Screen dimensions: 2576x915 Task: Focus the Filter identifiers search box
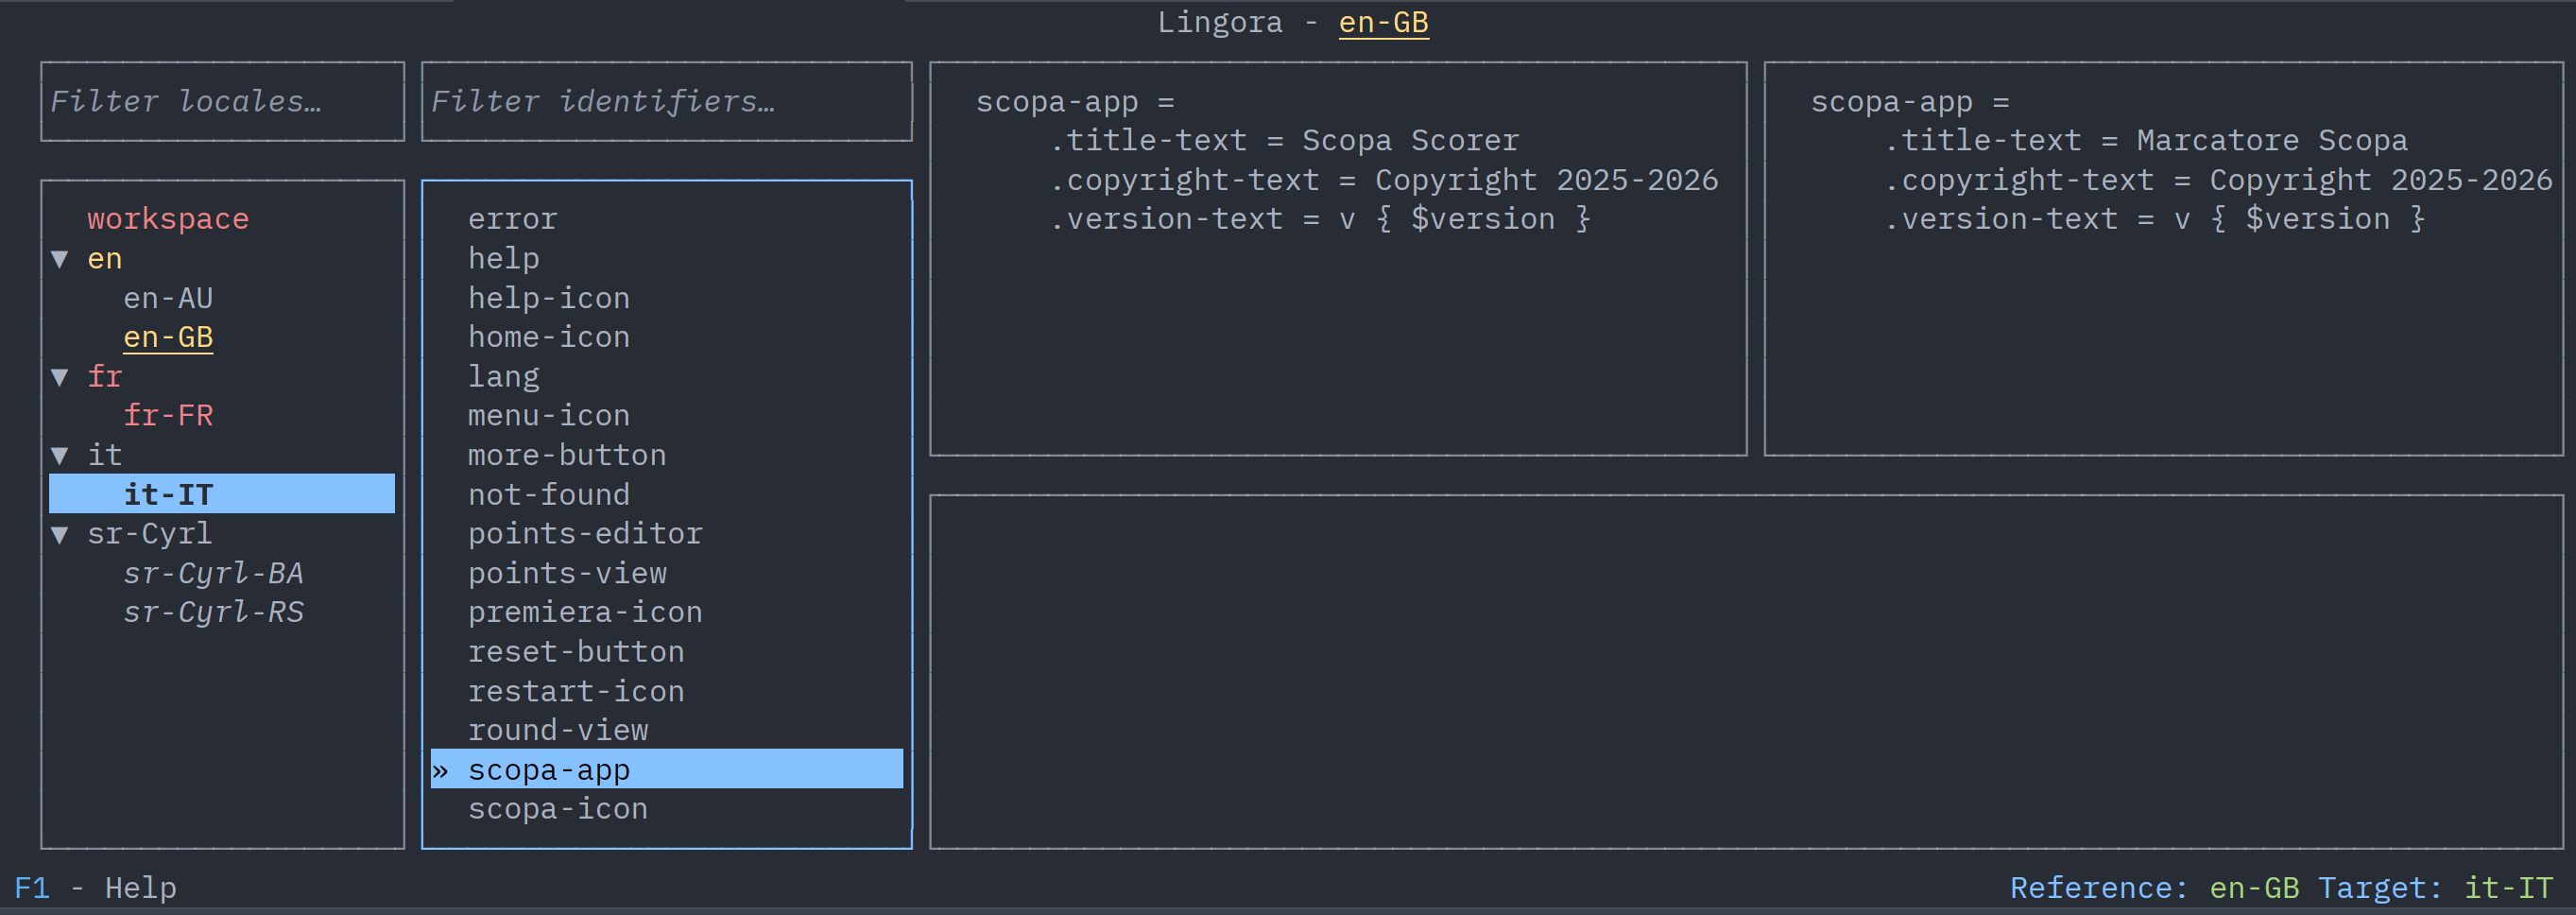(666, 102)
